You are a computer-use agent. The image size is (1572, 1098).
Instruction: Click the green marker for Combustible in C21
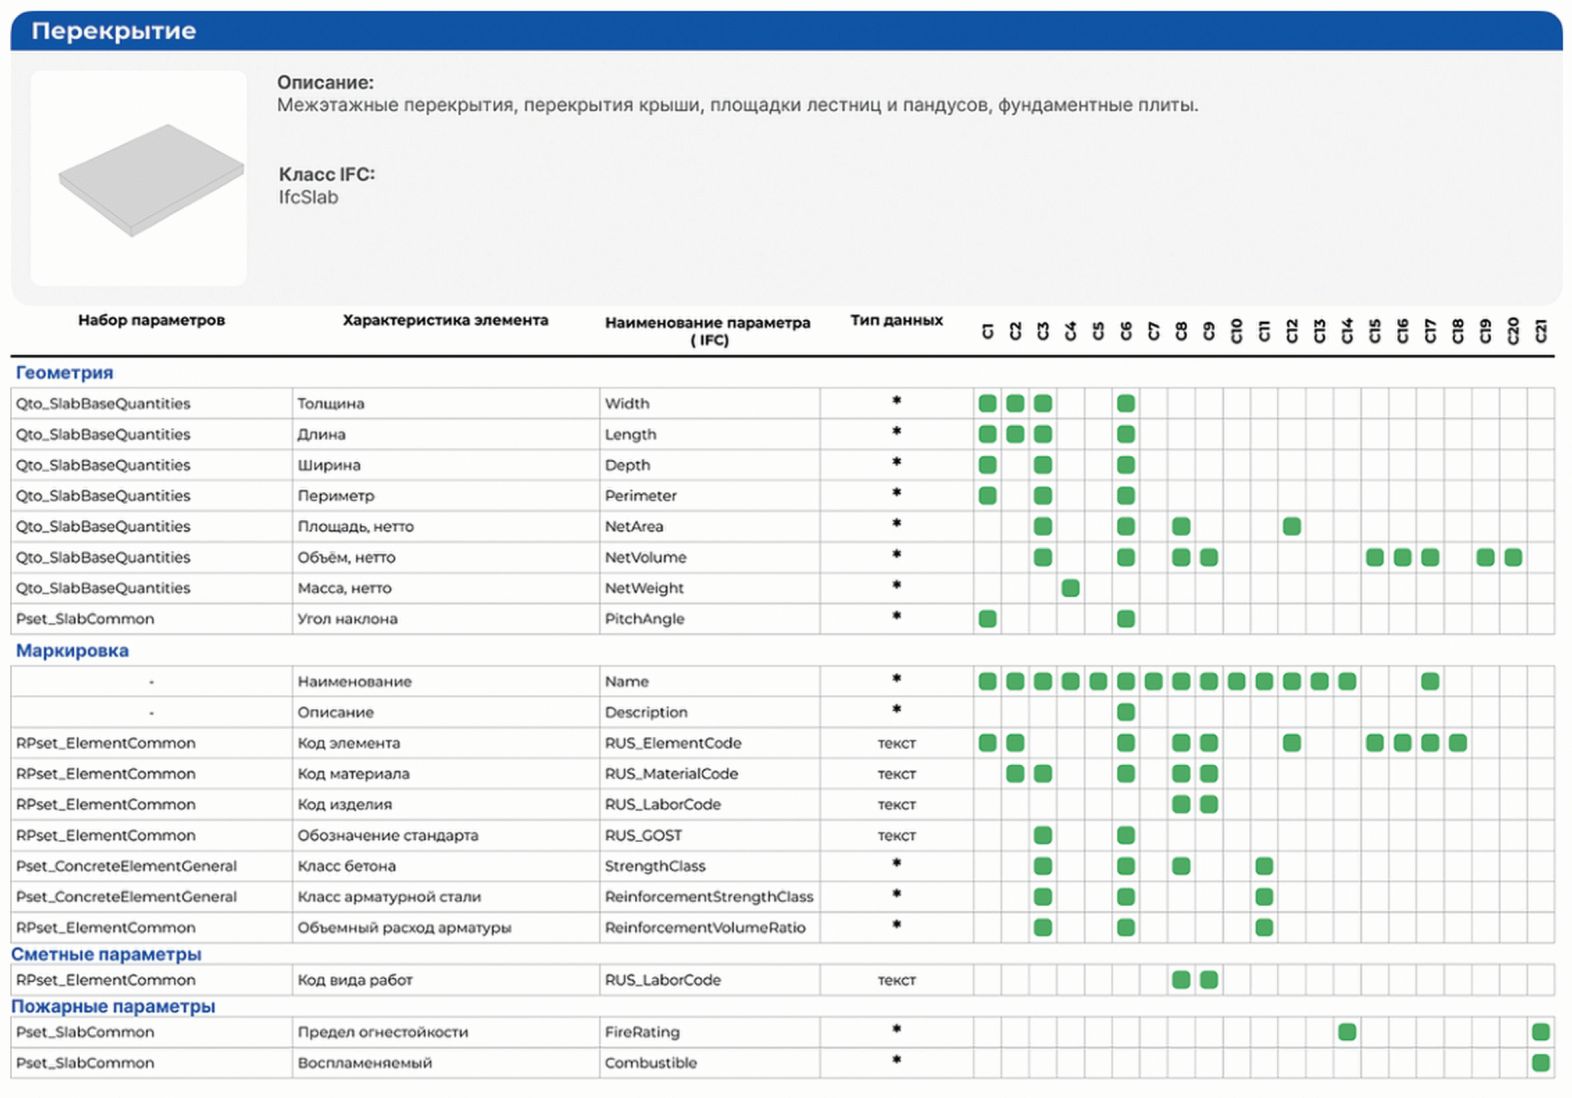[1540, 1063]
